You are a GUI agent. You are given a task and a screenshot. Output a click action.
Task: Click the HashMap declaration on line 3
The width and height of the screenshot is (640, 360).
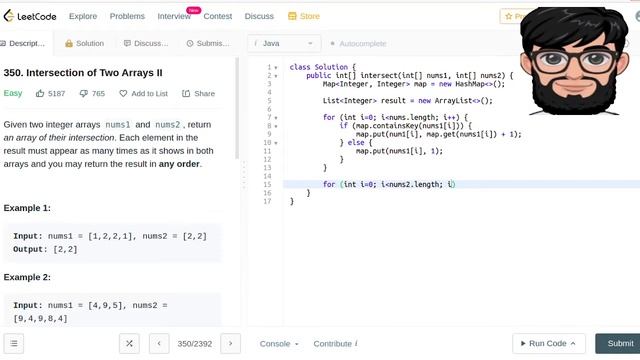413,84
